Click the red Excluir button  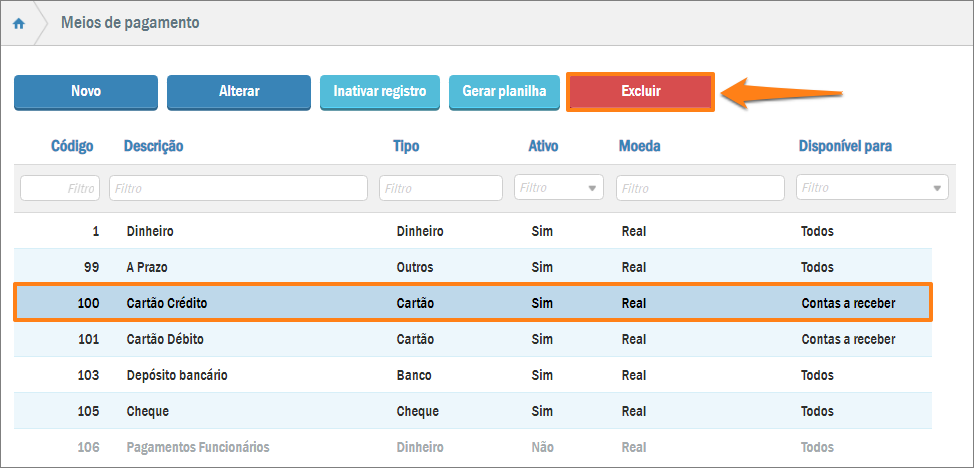tap(640, 91)
